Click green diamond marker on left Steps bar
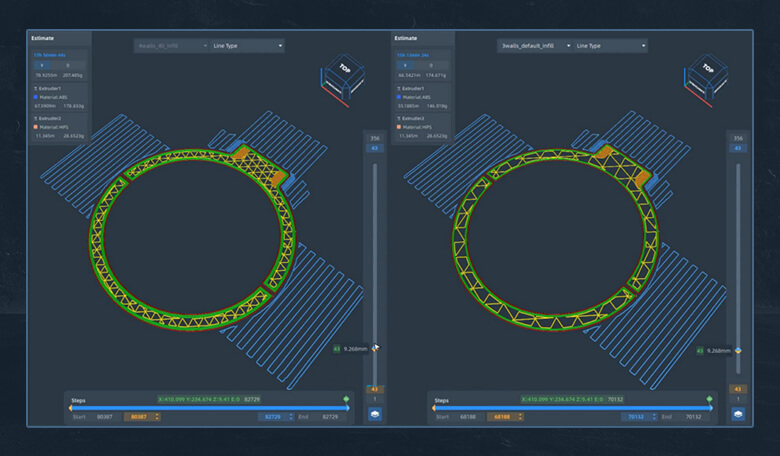 pyautogui.click(x=347, y=398)
